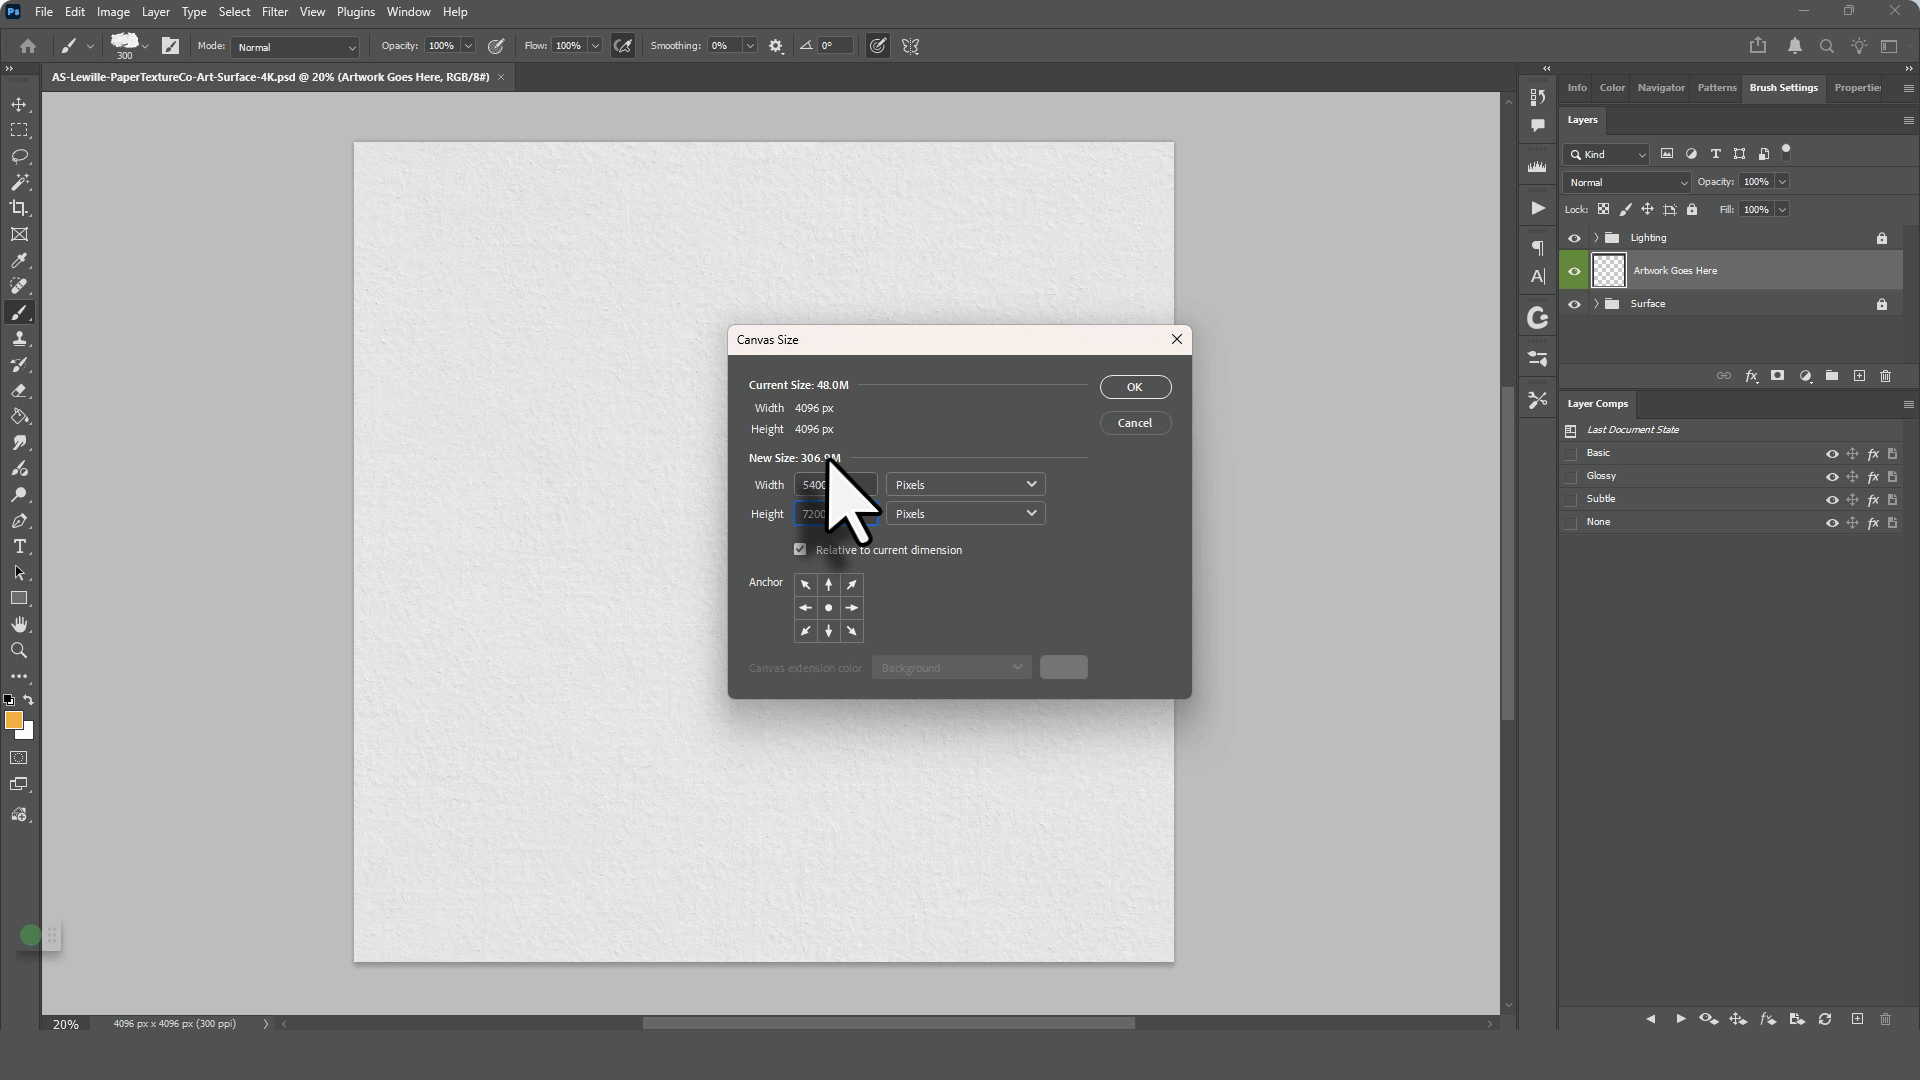This screenshot has width=1920, height=1080.
Task: Open the Filter menu
Action: (x=274, y=12)
